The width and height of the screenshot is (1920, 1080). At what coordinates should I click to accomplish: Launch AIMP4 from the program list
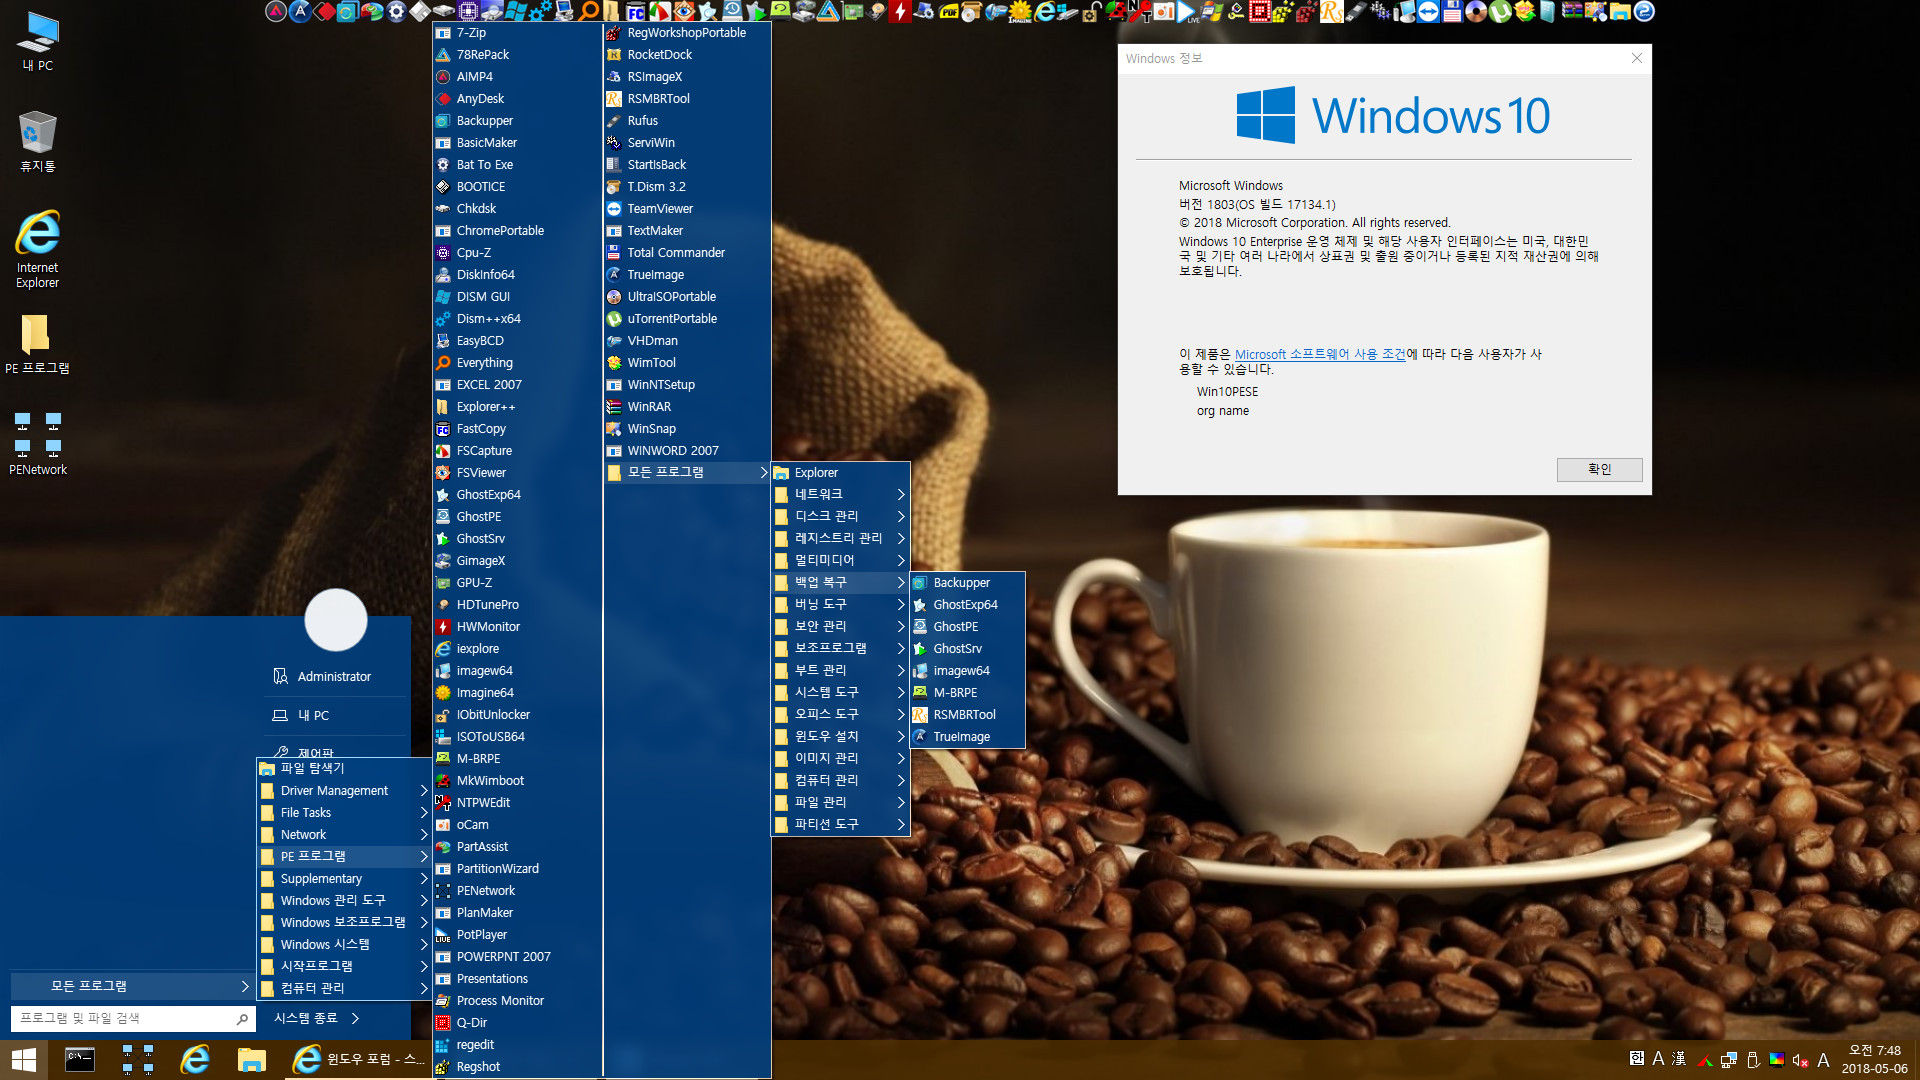[x=517, y=77]
